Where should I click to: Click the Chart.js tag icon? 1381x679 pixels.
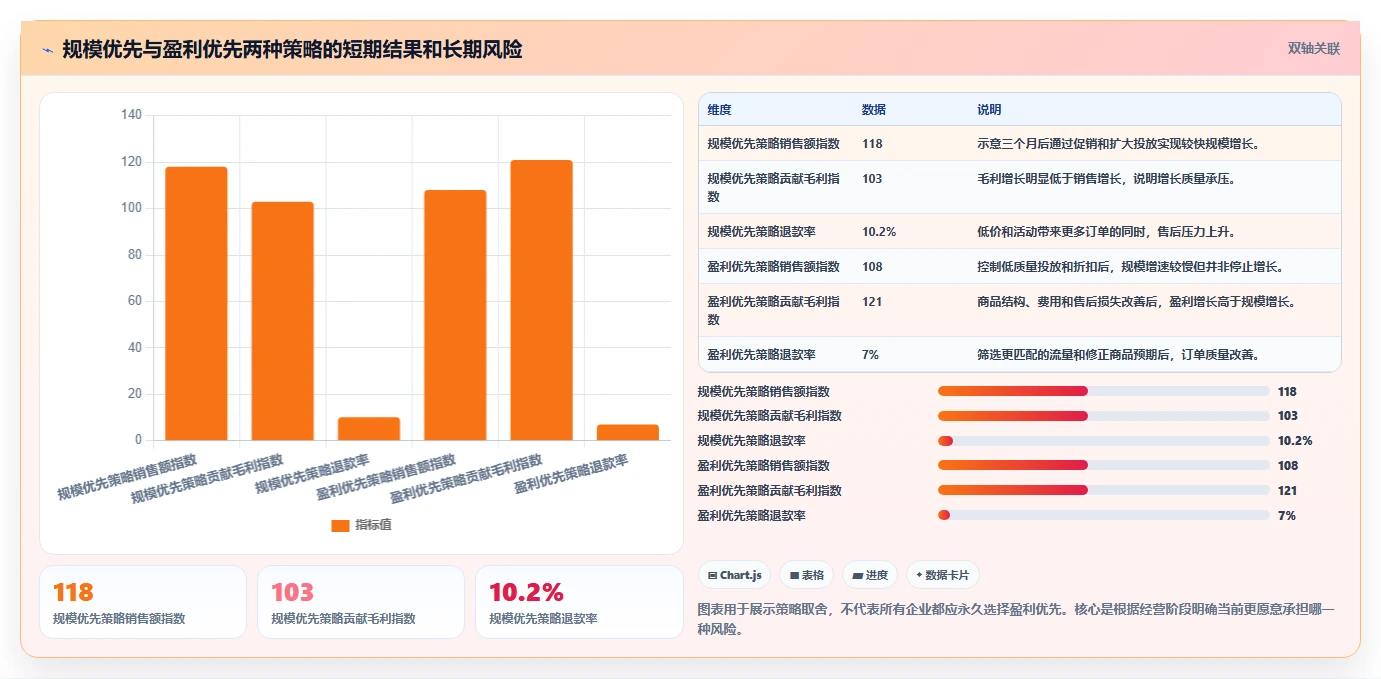(x=712, y=575)
